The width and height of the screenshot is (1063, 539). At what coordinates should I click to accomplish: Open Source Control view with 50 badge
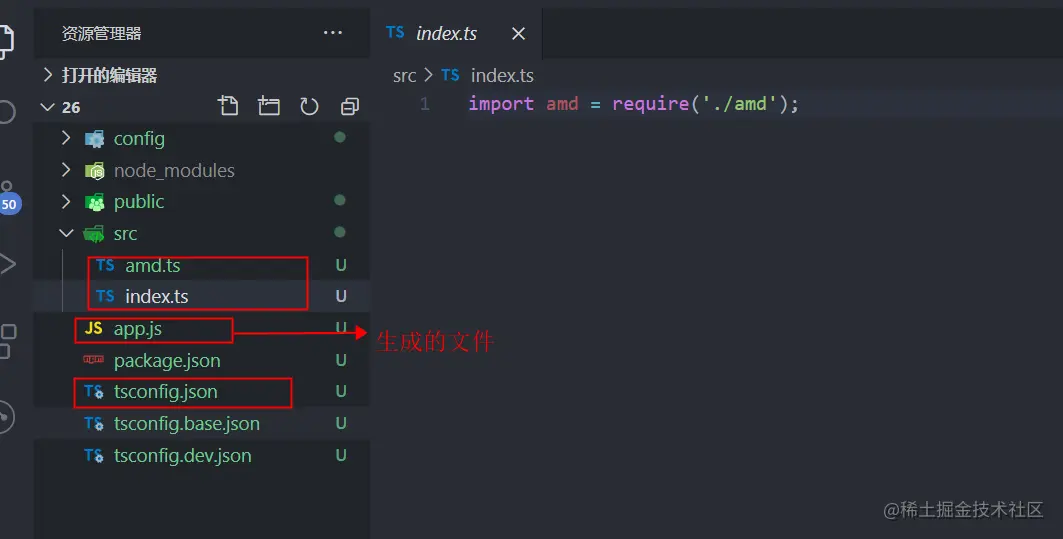9,199
